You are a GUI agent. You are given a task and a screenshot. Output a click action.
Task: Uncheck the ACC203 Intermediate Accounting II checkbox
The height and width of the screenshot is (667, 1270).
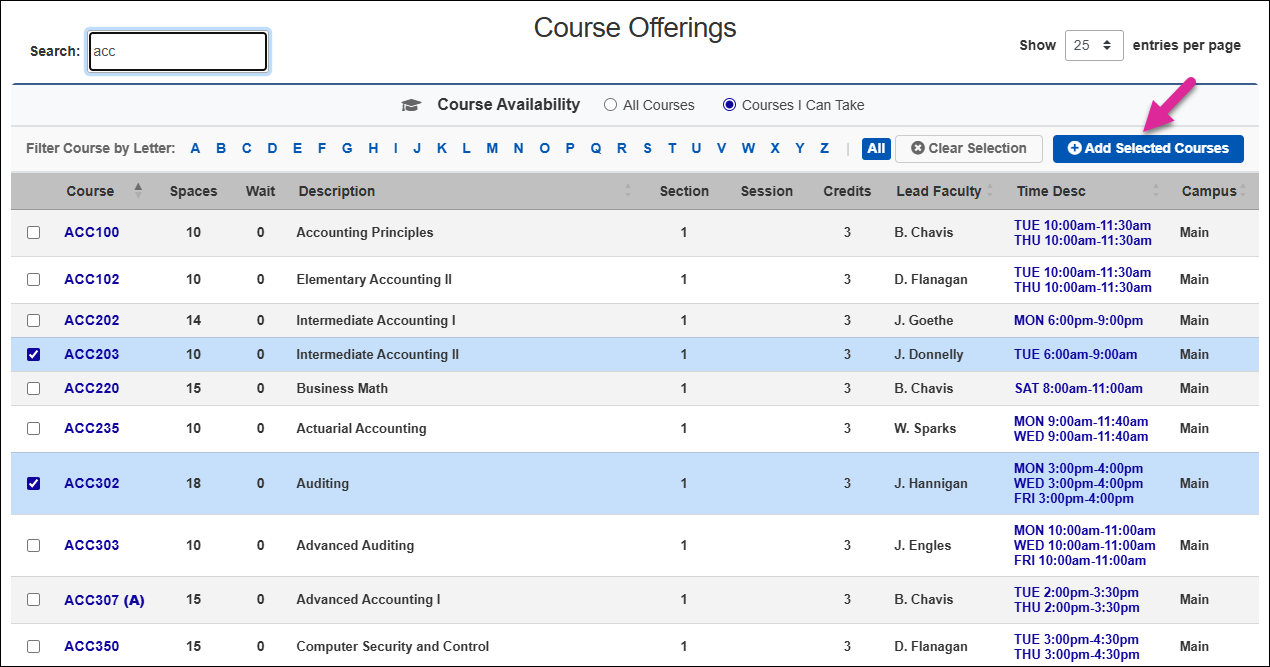(33, 354)
